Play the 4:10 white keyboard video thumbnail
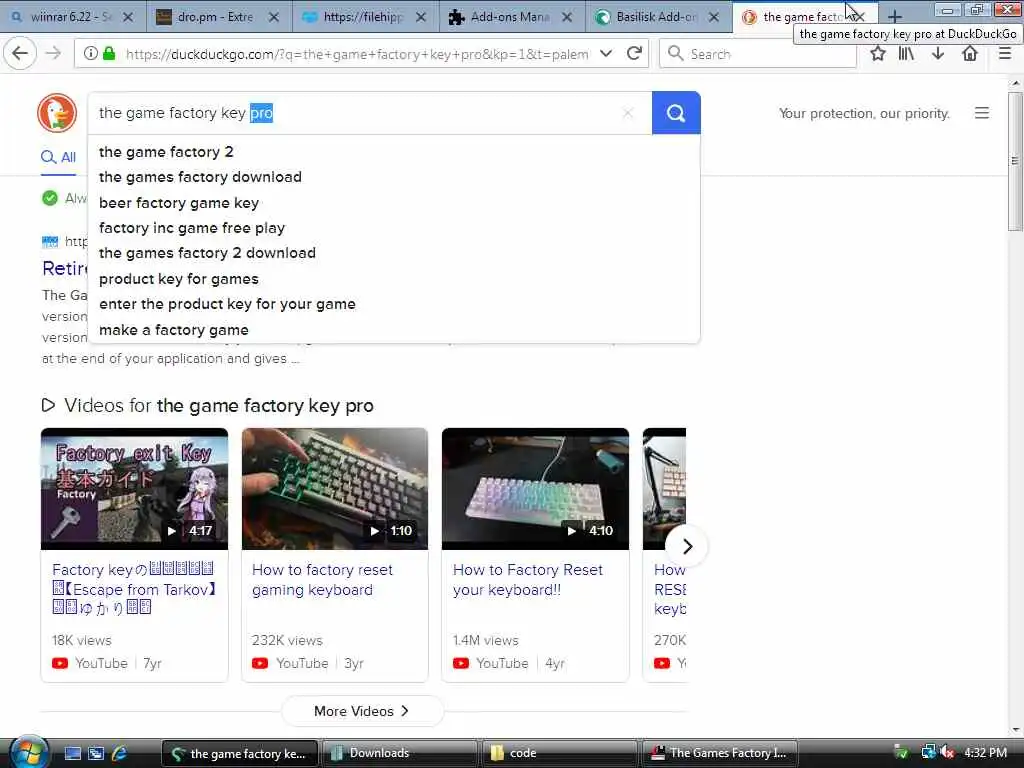 pyautogui.click(x=536, y=488)
